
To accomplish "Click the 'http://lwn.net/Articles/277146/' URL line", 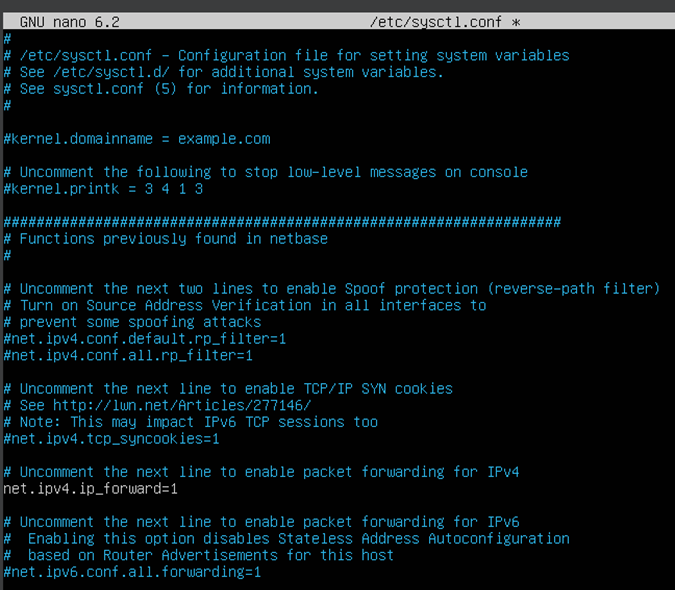I will pyautogui.click(x=157, y=405).
